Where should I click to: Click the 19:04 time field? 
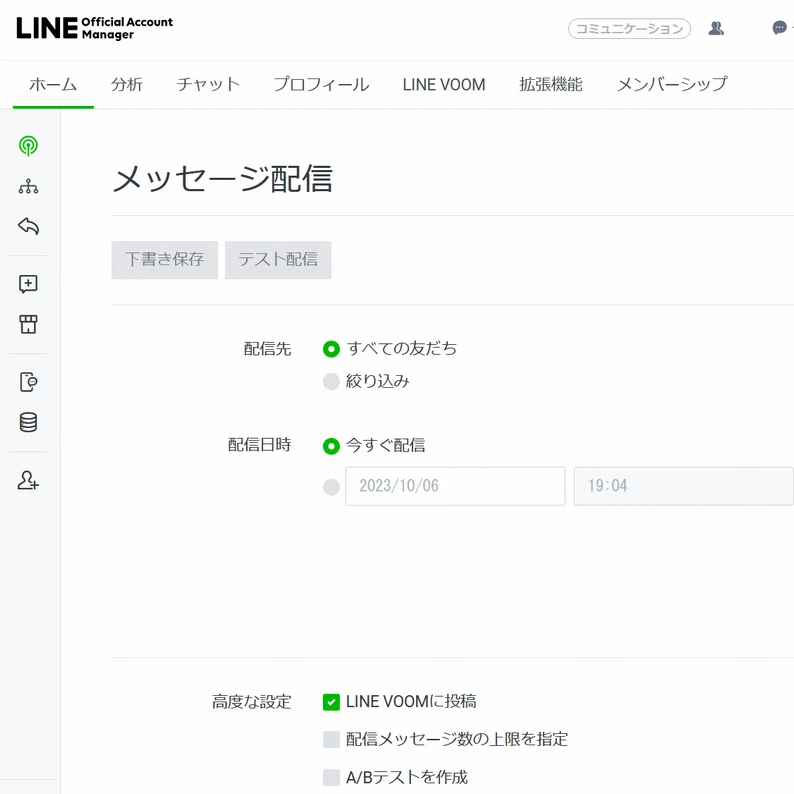(x=683, y=486)
